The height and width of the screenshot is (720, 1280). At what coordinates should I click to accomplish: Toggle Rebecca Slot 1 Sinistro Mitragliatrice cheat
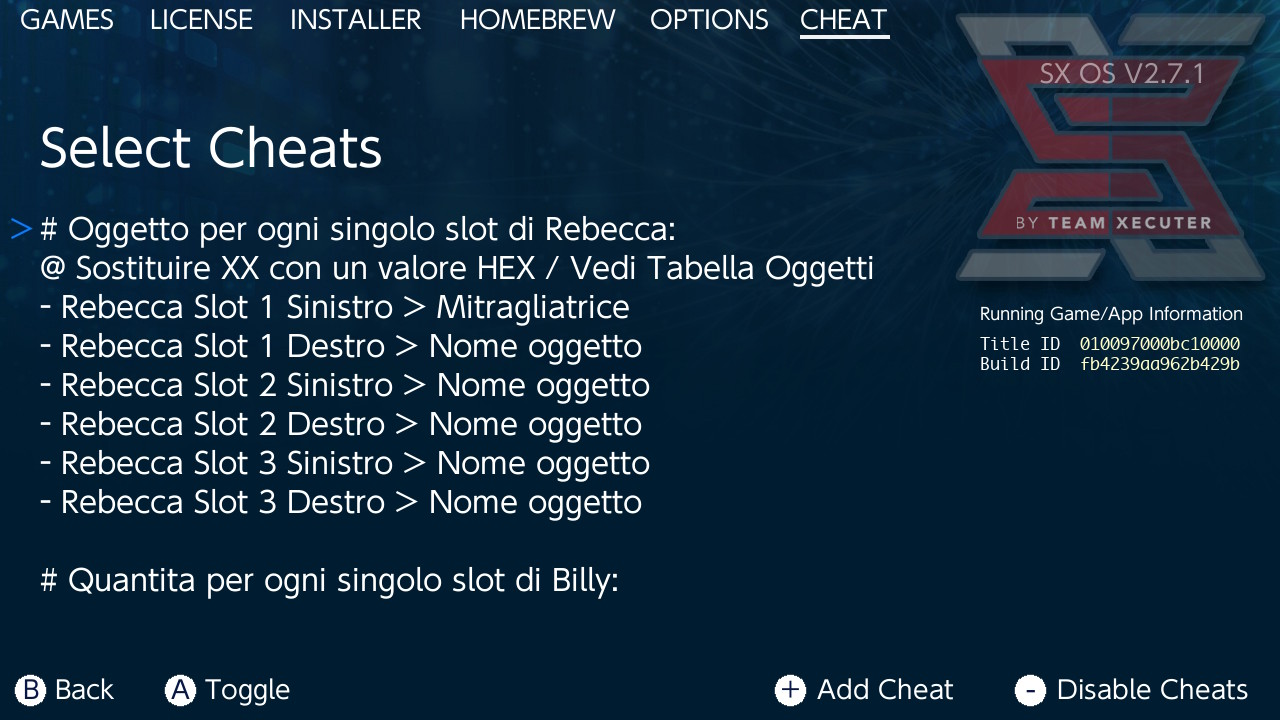pyautogui.click(x=335, y=307)
